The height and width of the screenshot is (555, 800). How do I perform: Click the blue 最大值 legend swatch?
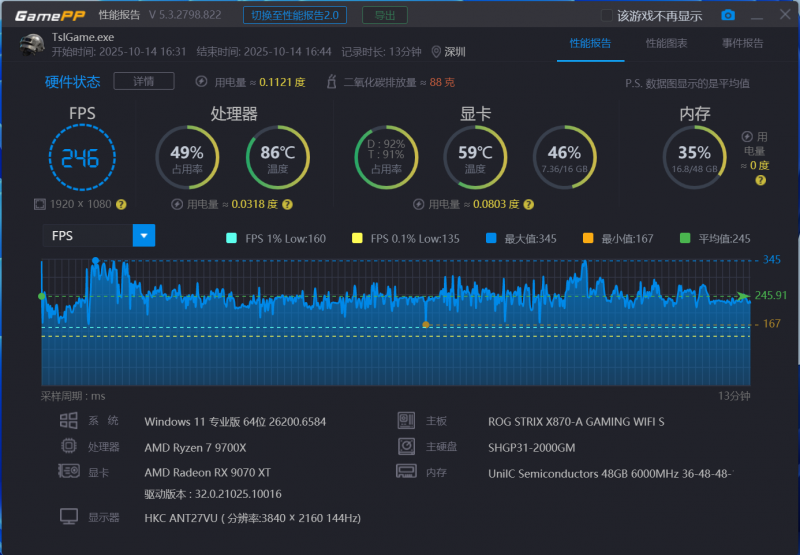tap(490, 238)
